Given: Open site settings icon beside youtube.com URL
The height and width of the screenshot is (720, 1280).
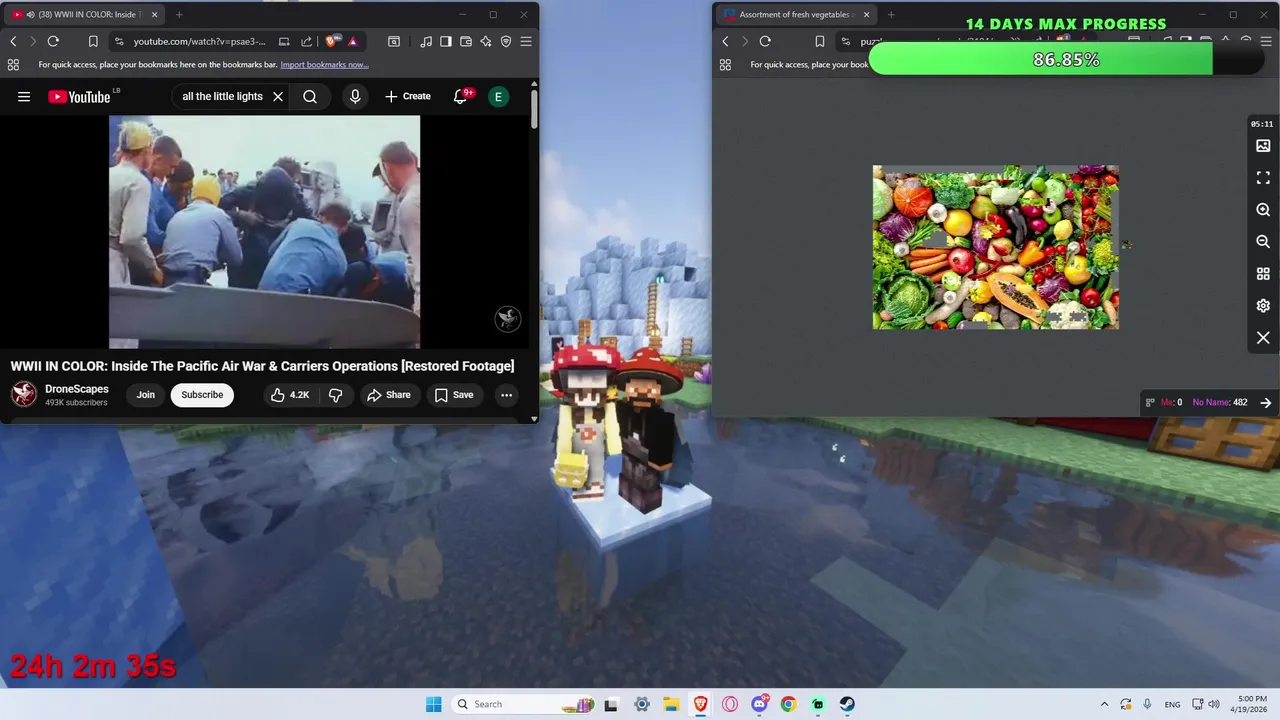Looking at the screenshot, I should pyautogui.click(x=119, y=41).
